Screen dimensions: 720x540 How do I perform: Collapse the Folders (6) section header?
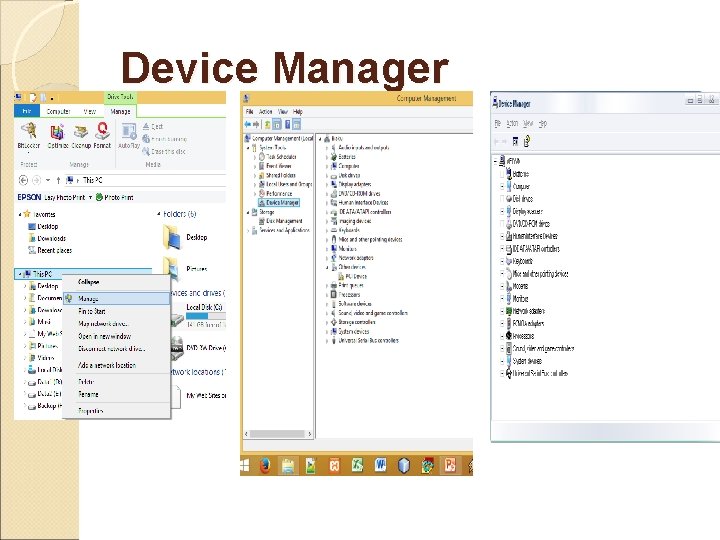[159, 214]
